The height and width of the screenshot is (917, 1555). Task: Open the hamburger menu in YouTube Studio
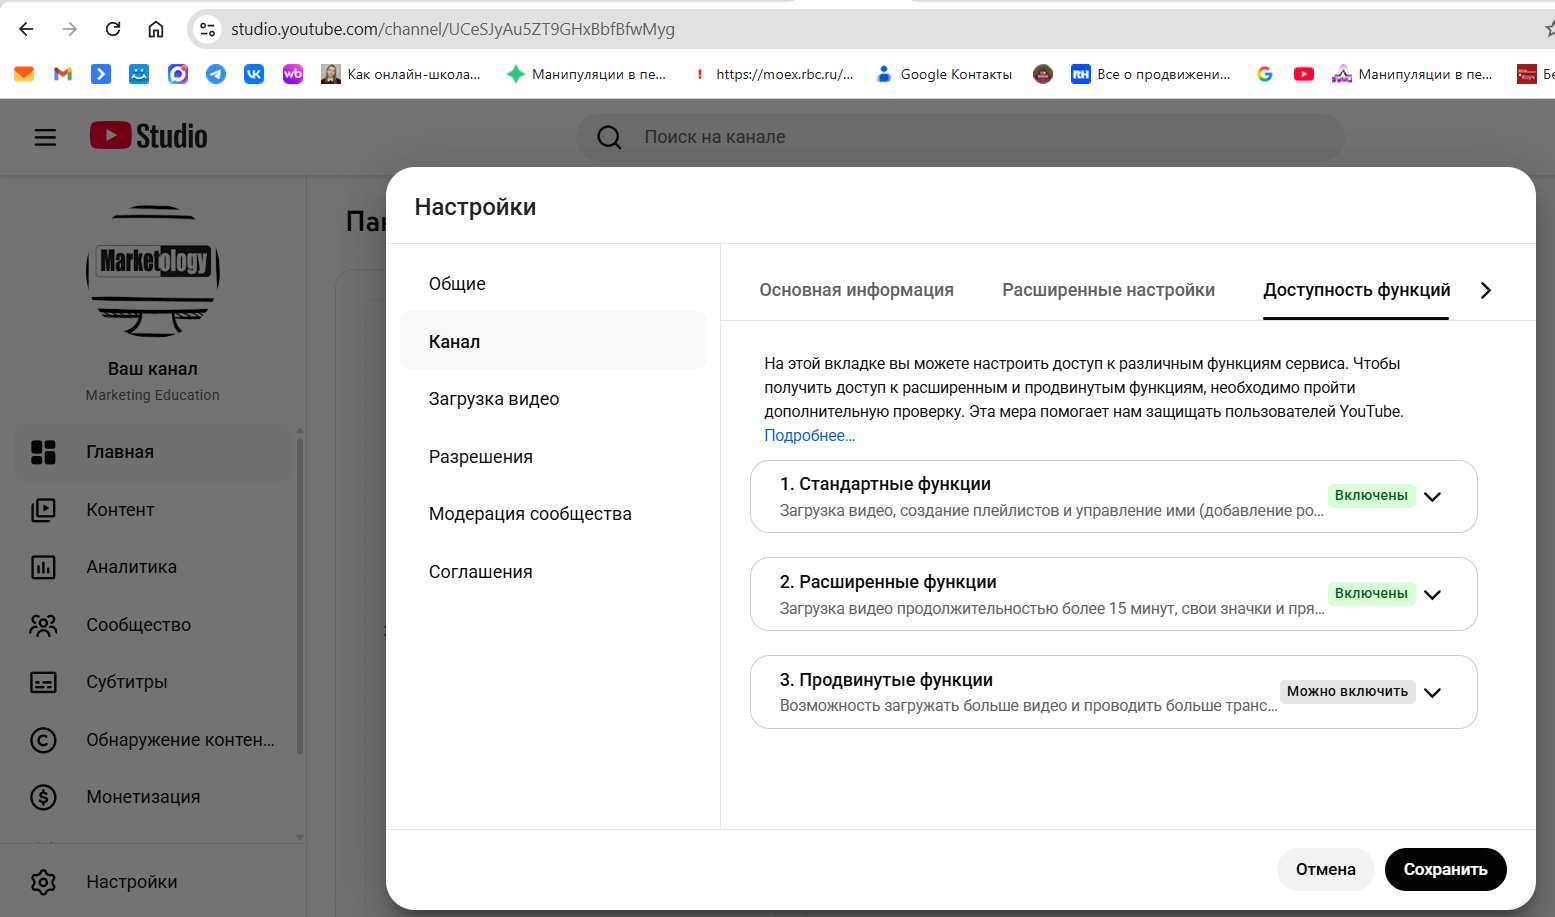click(45, 137)
